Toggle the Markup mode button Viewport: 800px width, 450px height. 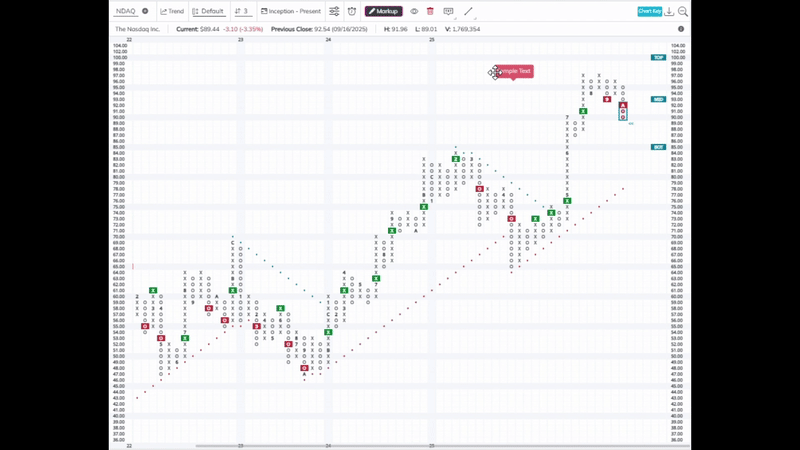click(x=384, y=11)
